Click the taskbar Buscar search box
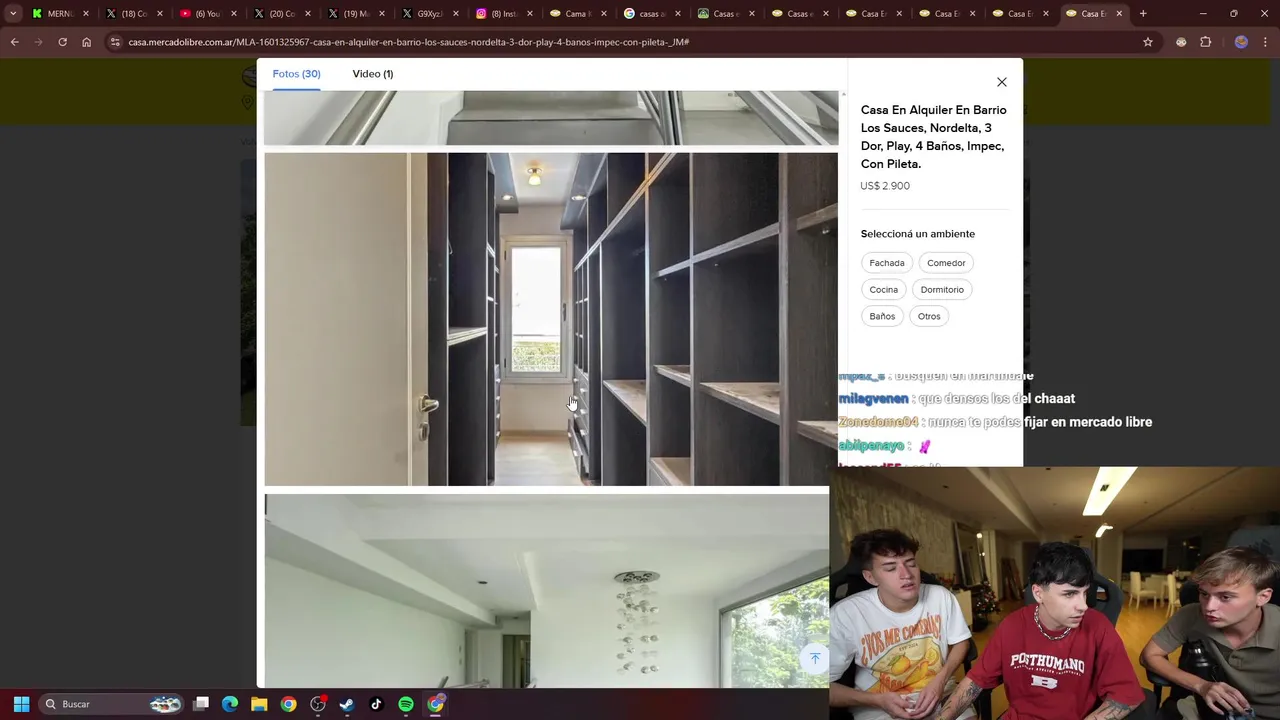Viewport: 1280px width, 720px height. pyautogui.click(x=112, y=704)
